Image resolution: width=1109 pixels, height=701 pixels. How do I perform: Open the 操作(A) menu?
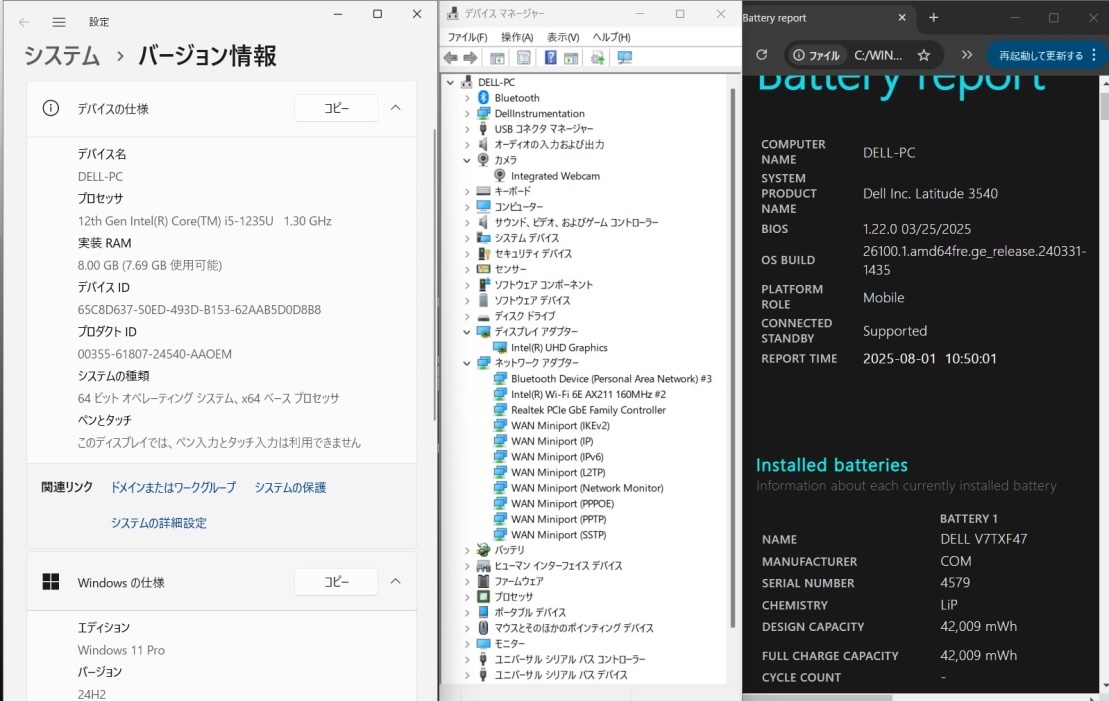(x=517, y=37)
